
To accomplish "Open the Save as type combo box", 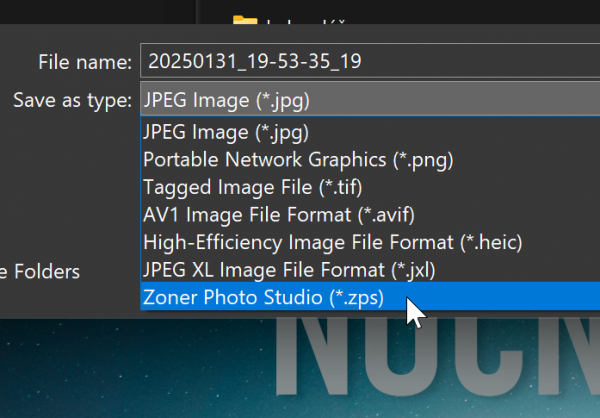I will (x=370, y=99).
